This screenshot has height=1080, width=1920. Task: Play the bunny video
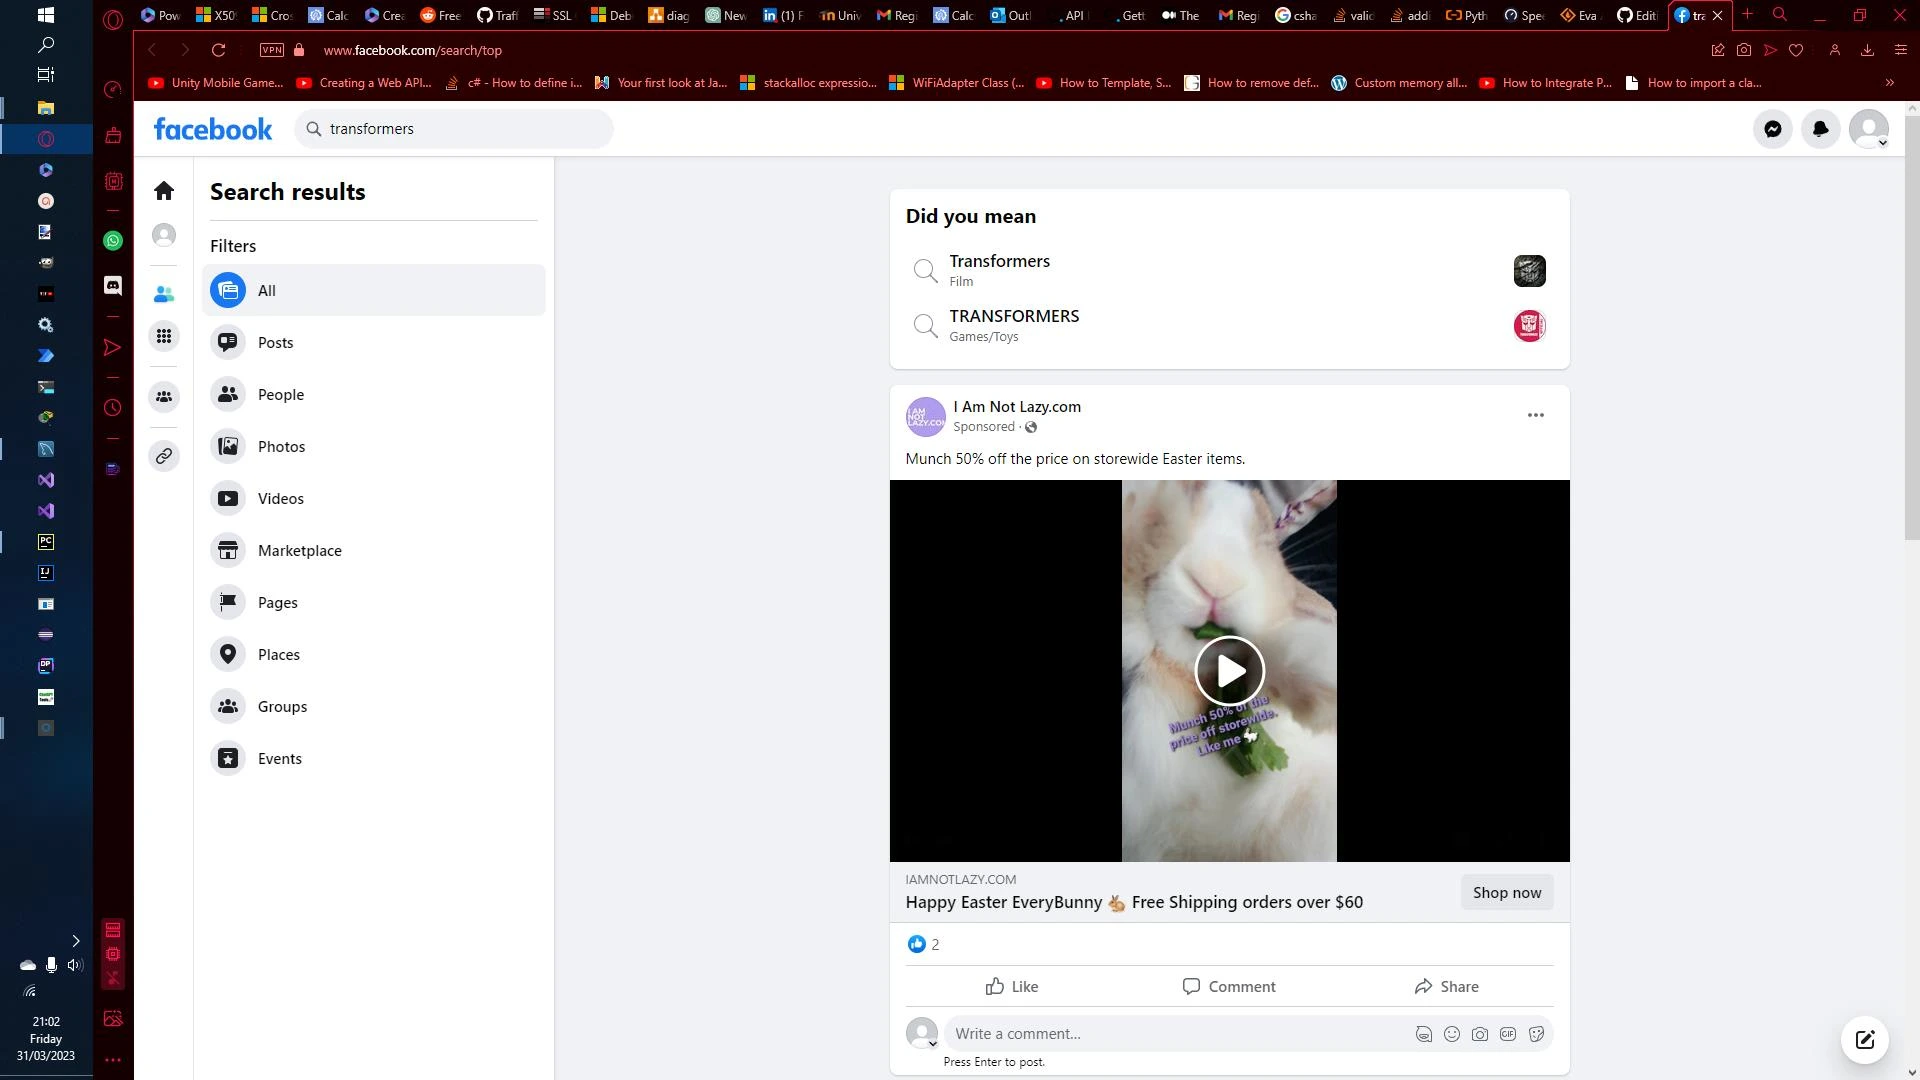[x=1229, y=671]
